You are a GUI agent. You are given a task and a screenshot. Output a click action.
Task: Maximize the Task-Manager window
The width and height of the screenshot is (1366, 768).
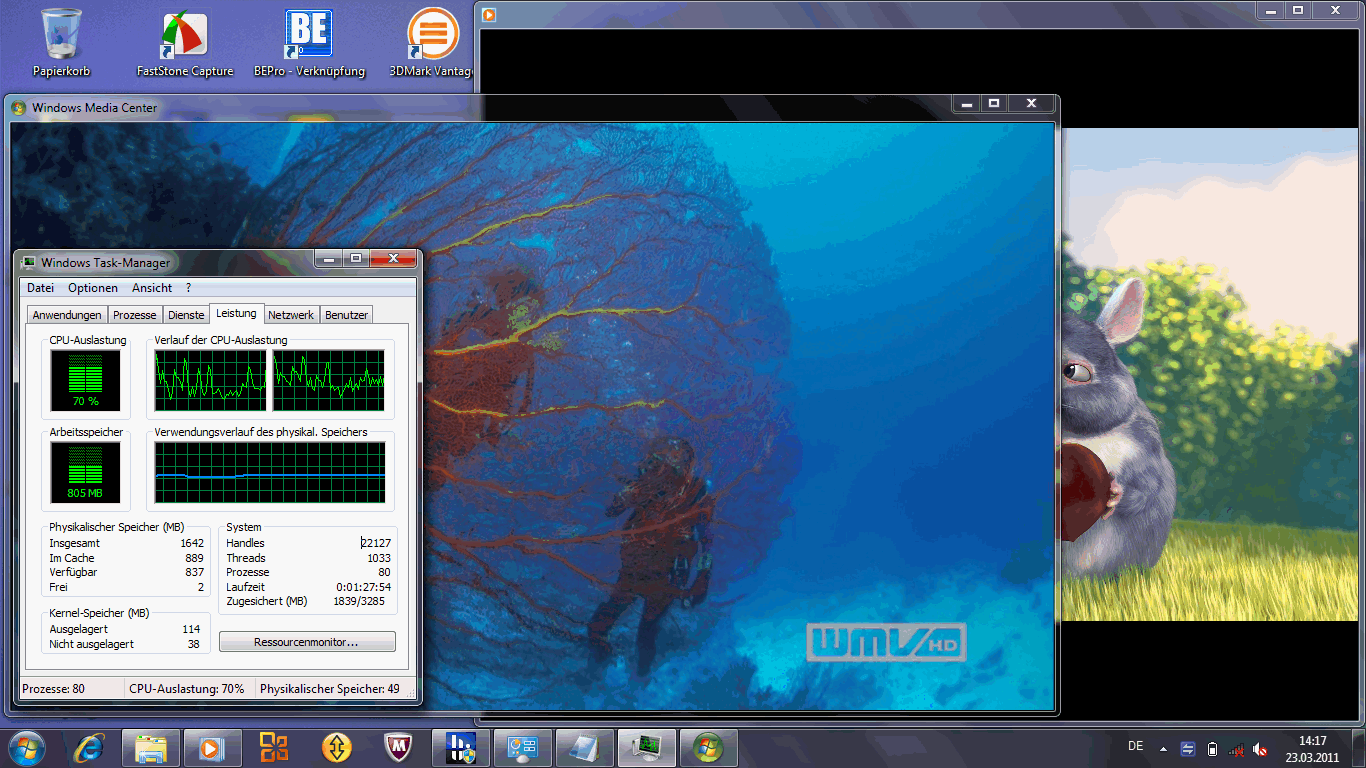coord(356,259)
